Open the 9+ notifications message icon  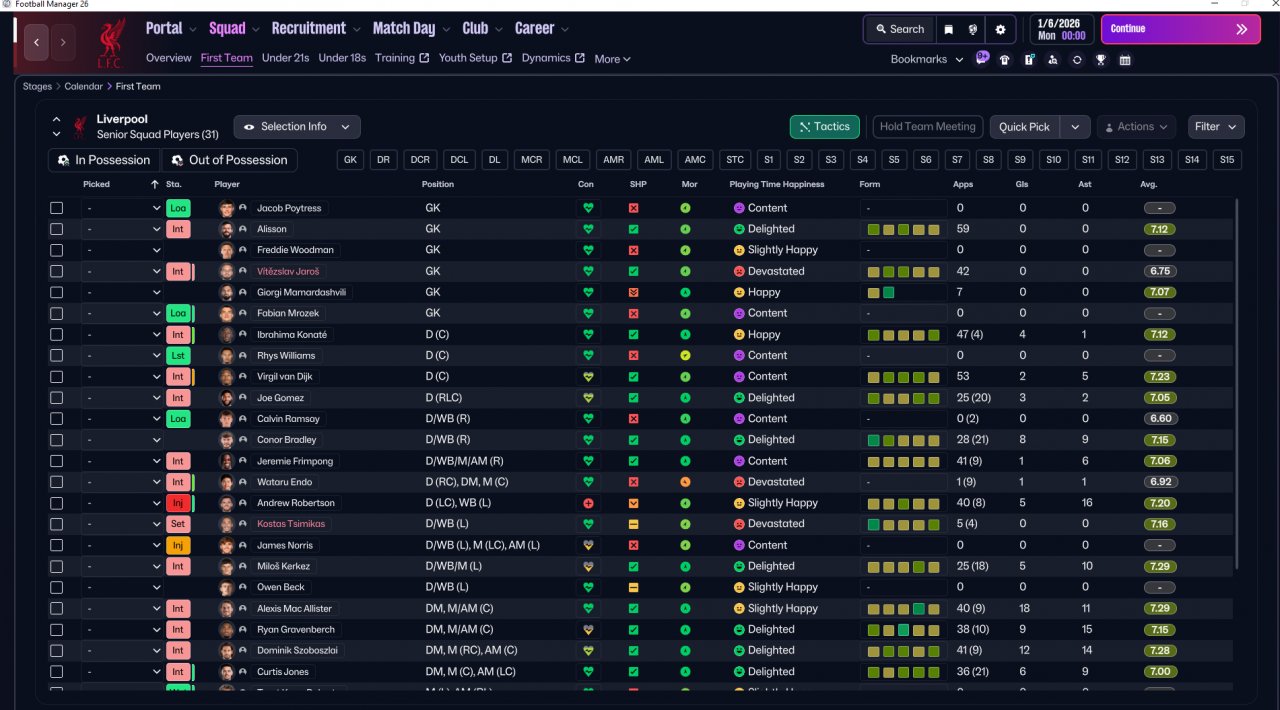[x=982, y=58]
